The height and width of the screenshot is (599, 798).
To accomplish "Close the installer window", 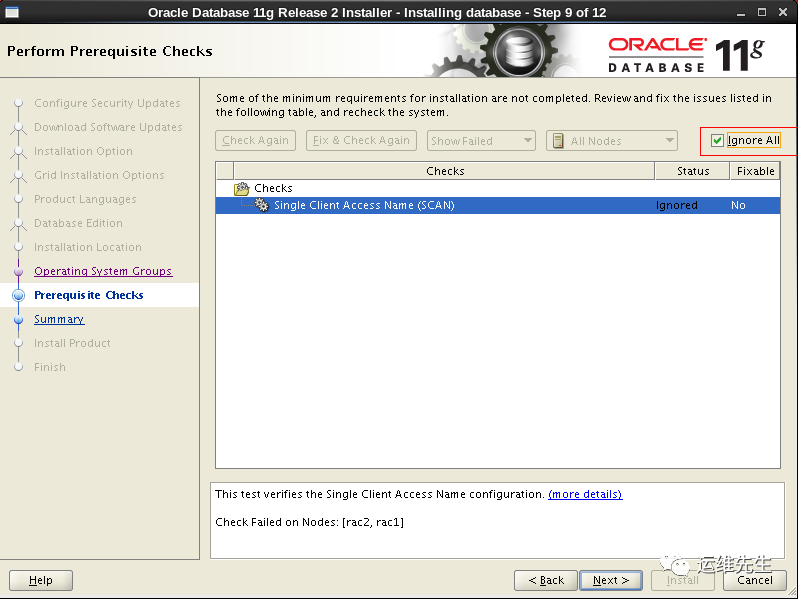I will (x=783, y=12).
